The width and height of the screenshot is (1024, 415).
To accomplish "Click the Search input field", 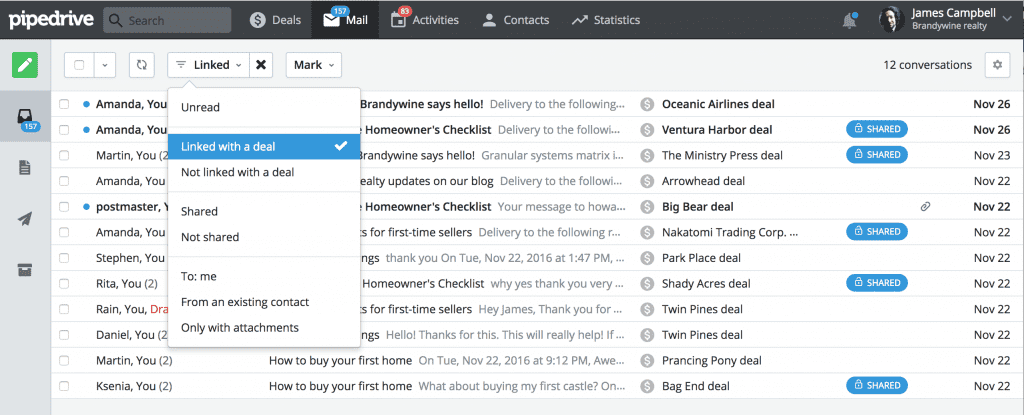I will [167, 20].
